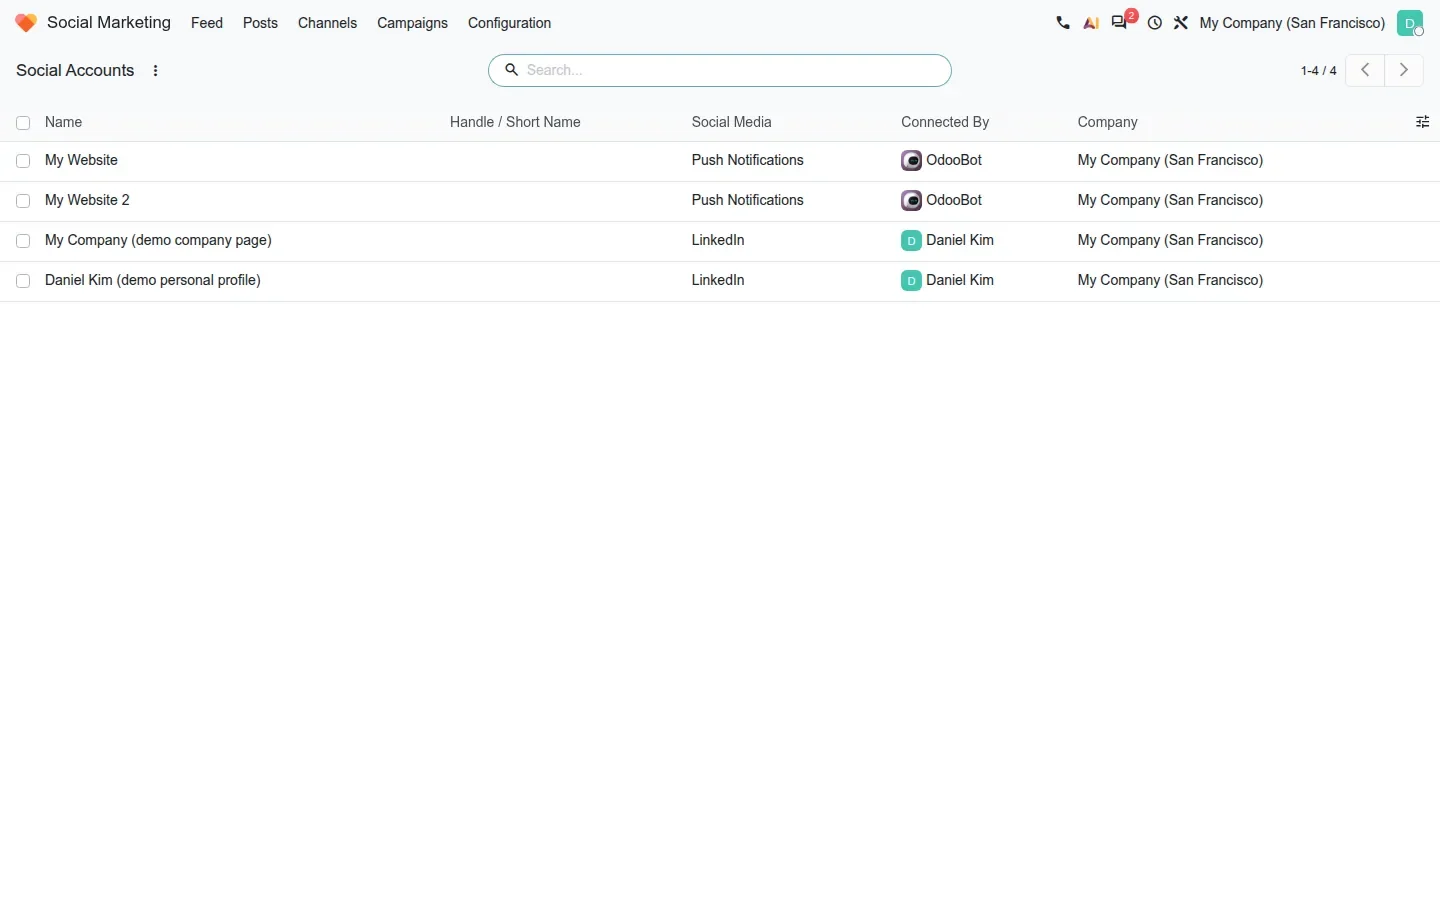This screenshot has width=1440, height=900.
Task: Click the user avatar in top bar
Action: pos(1410,23)
